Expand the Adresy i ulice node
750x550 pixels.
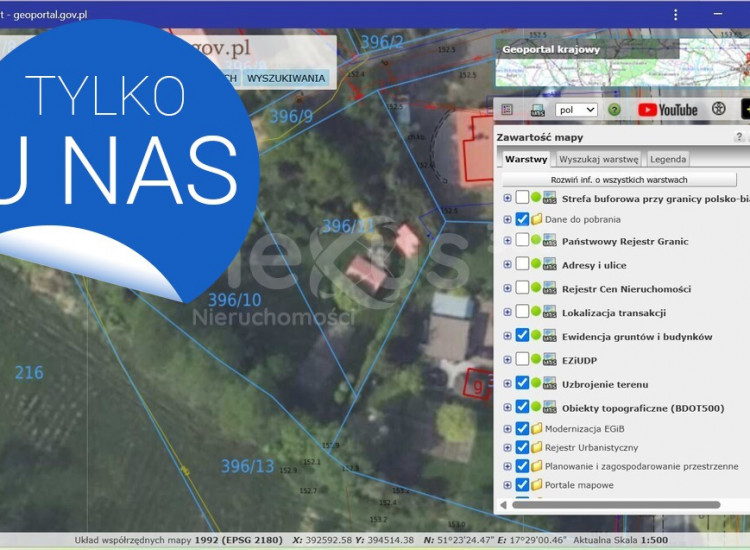(x=507, y=264)
